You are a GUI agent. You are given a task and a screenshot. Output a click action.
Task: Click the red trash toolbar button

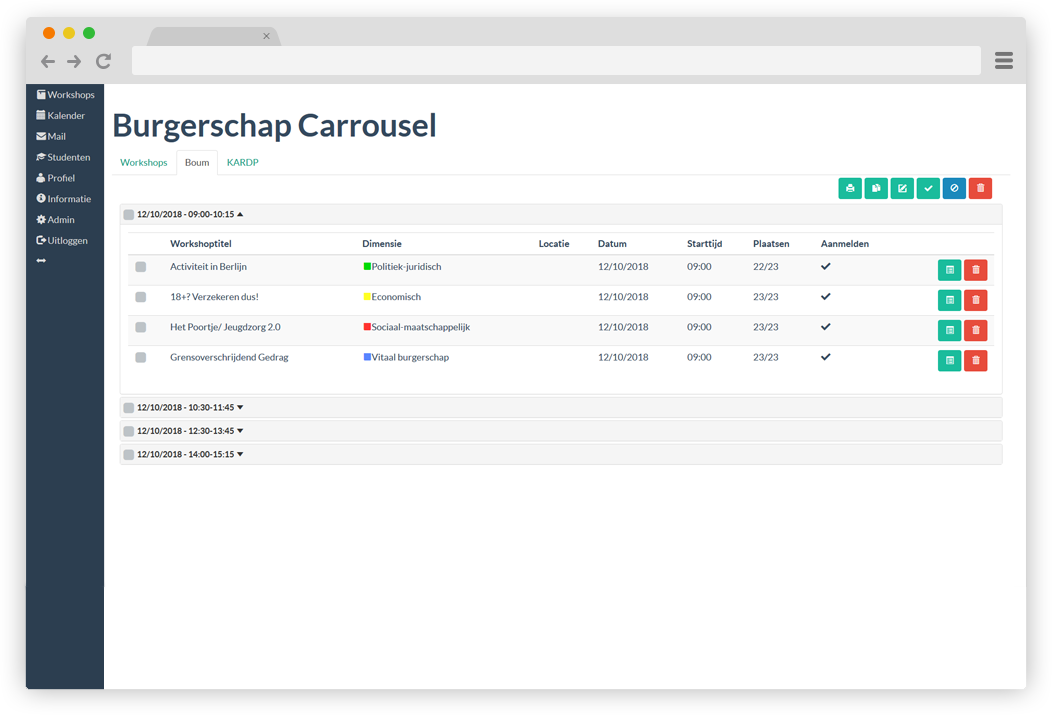coord(980,188)
